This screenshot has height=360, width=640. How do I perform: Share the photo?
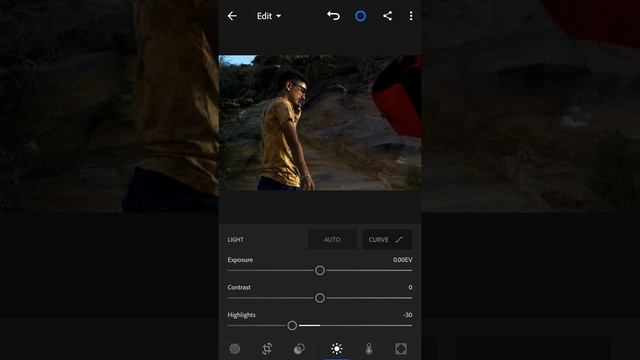[x=387, y=16]
